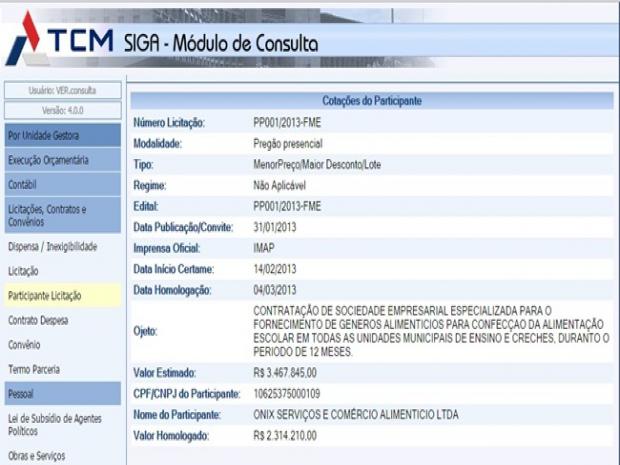
Task: Click the Número Licitação label
Action: pos(169,123)
